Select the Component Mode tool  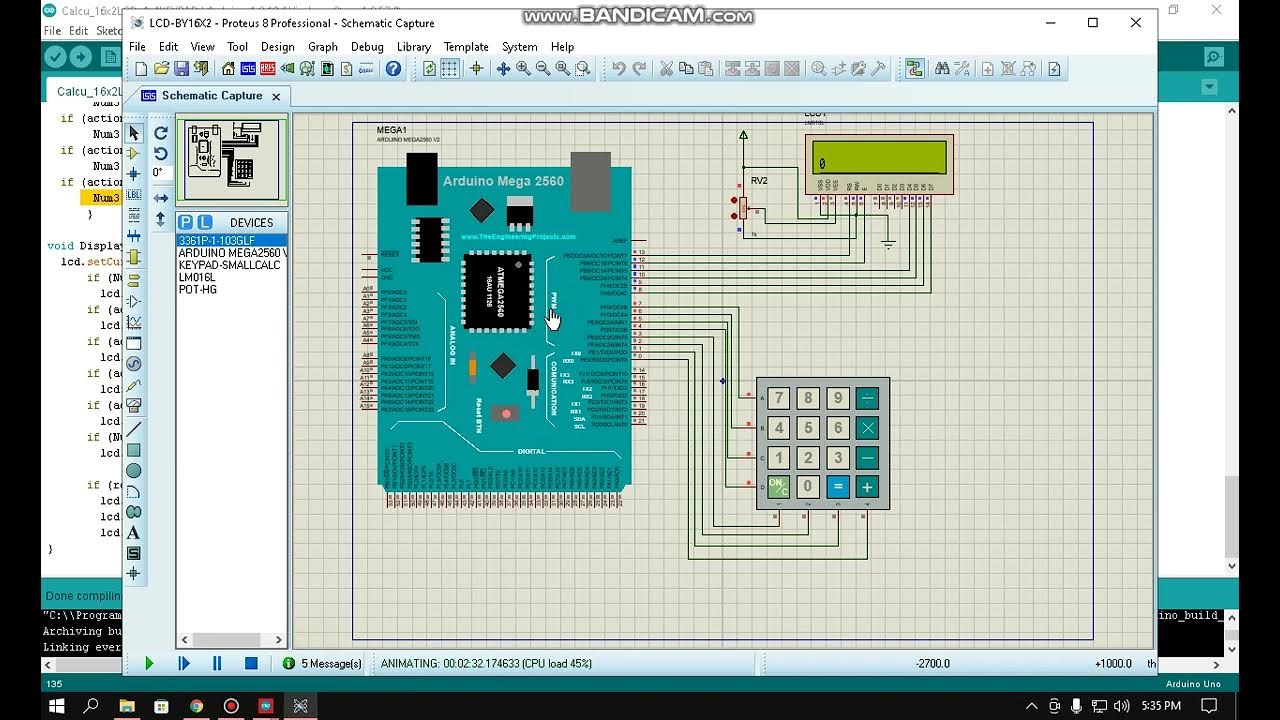[x=134, y=153]
